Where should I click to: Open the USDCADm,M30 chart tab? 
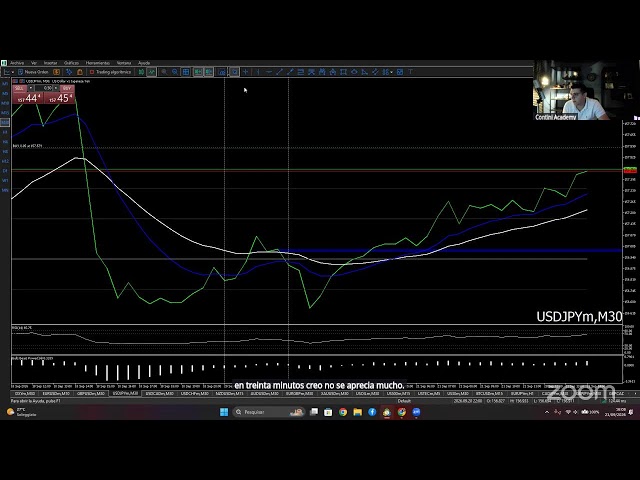pos(160,394)
